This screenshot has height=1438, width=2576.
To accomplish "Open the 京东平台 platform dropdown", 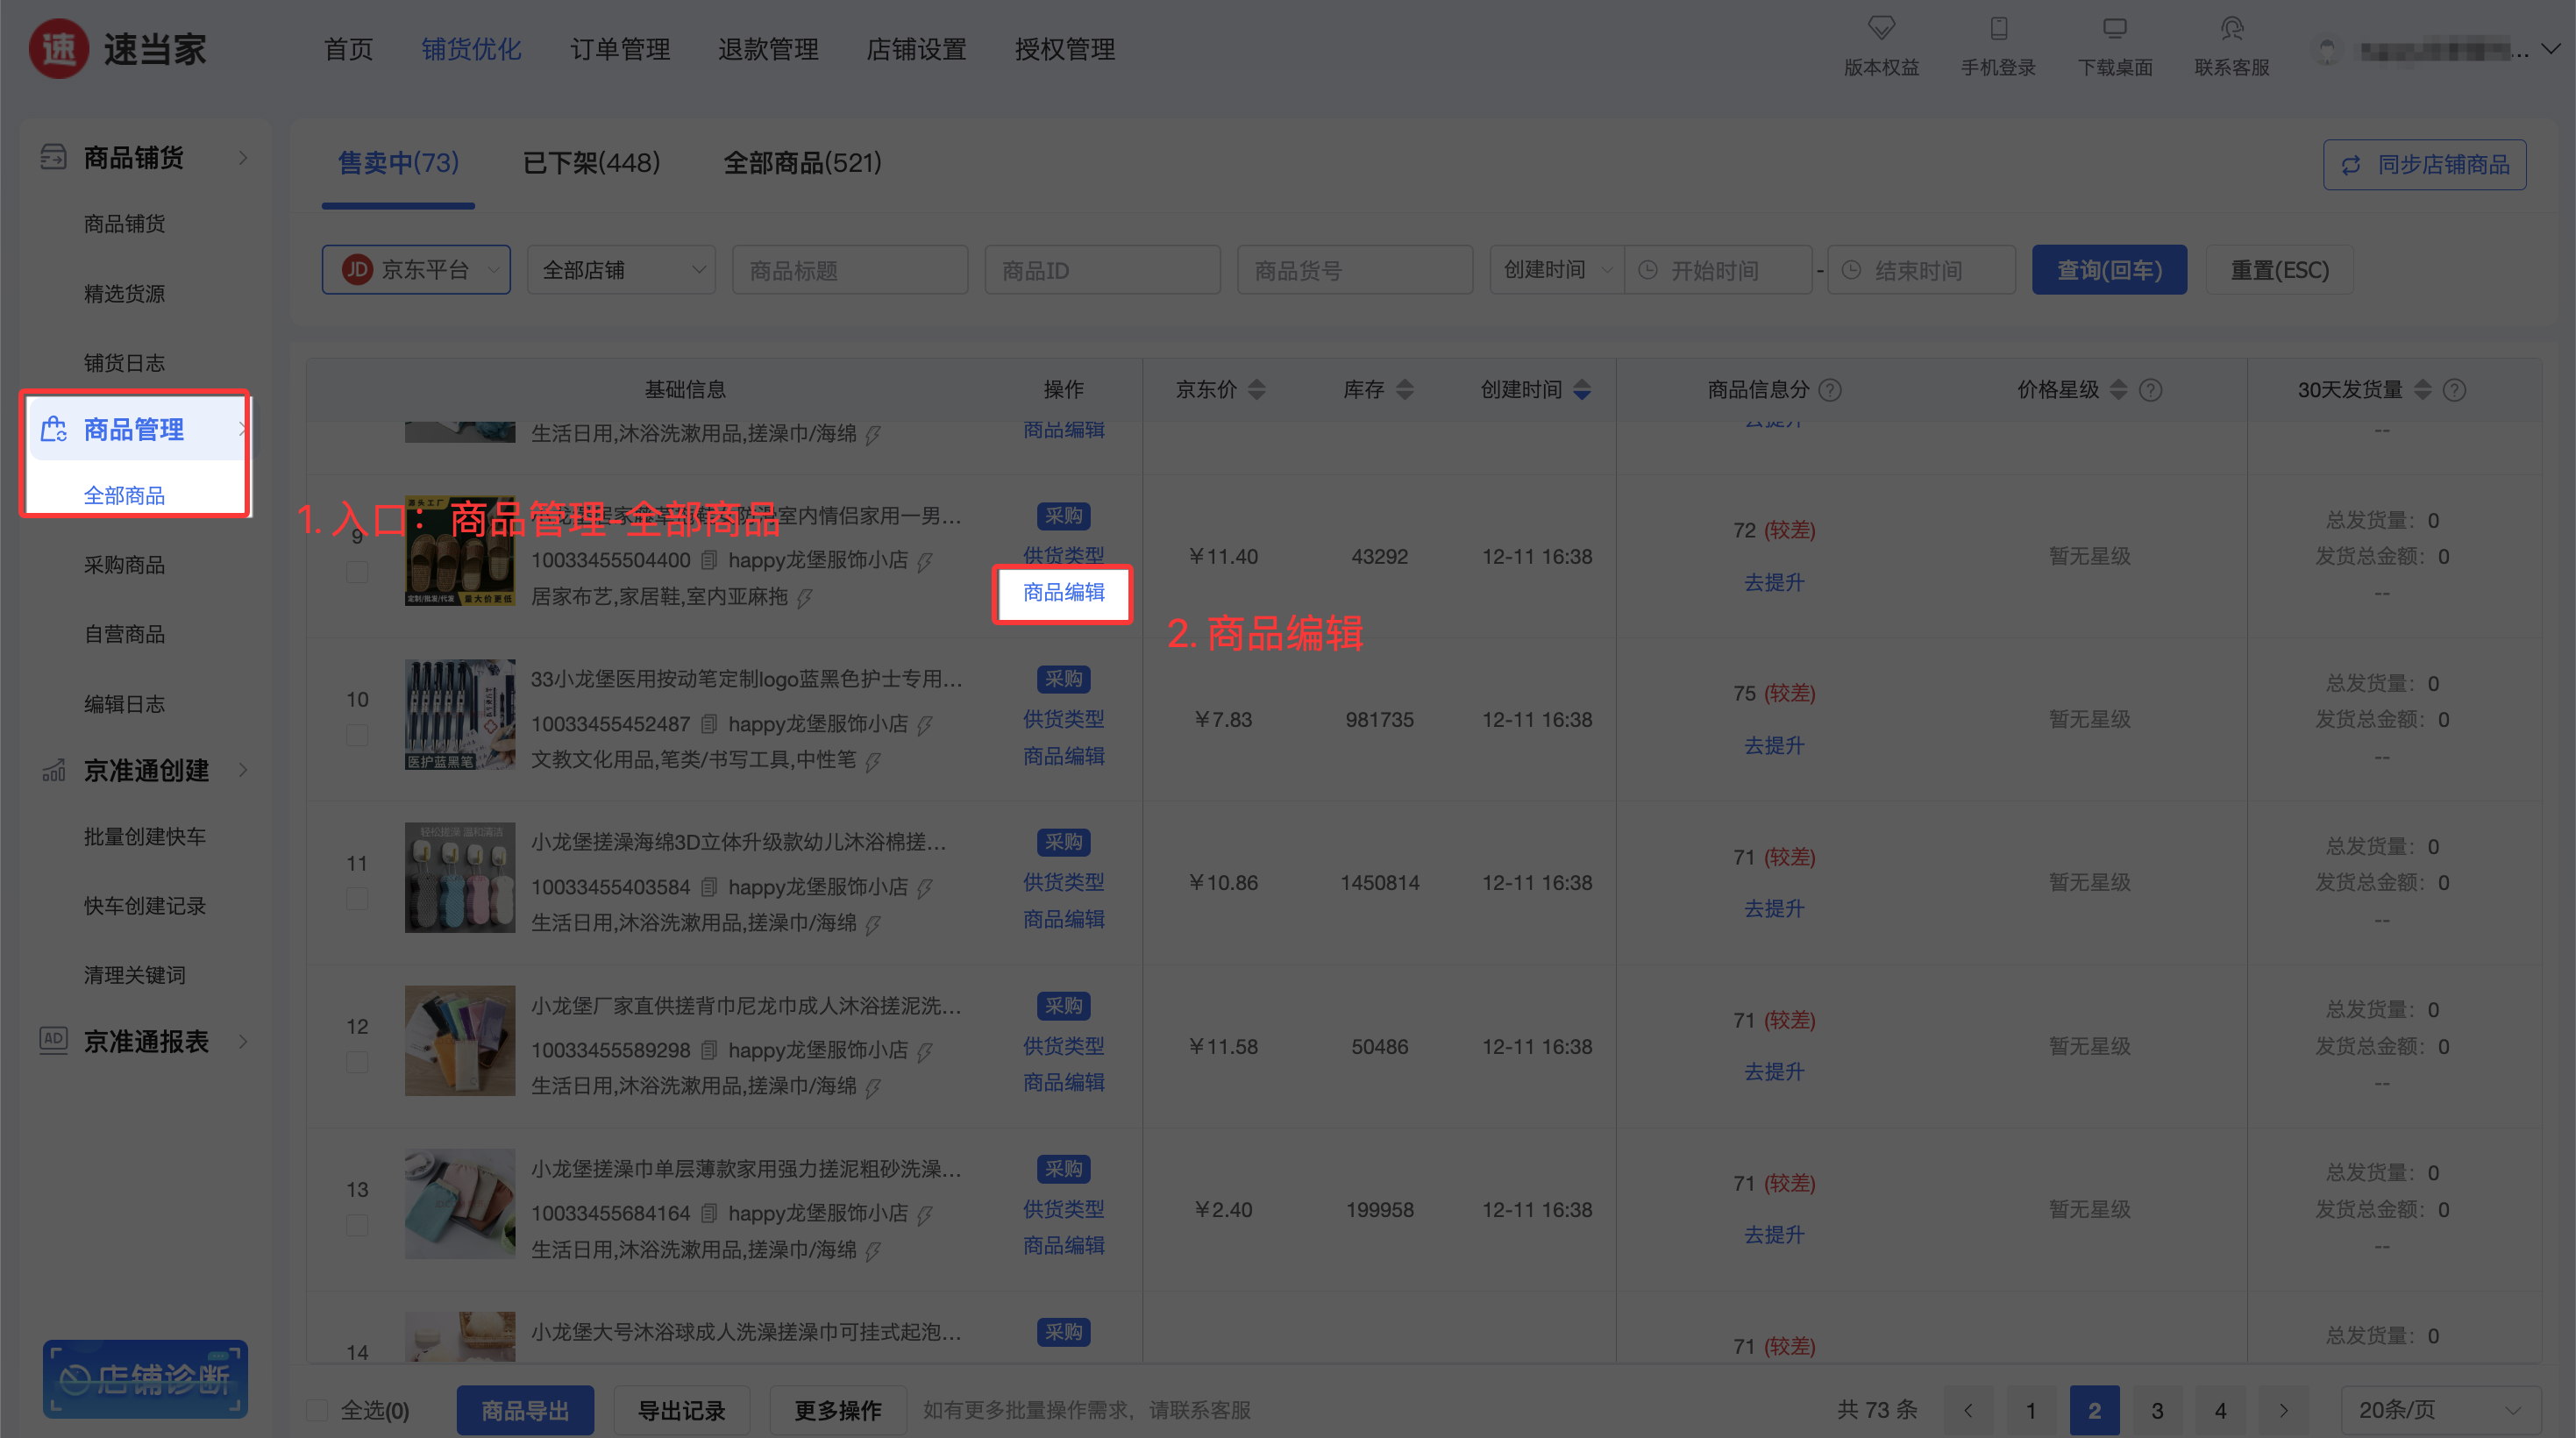I will [416, 270].
